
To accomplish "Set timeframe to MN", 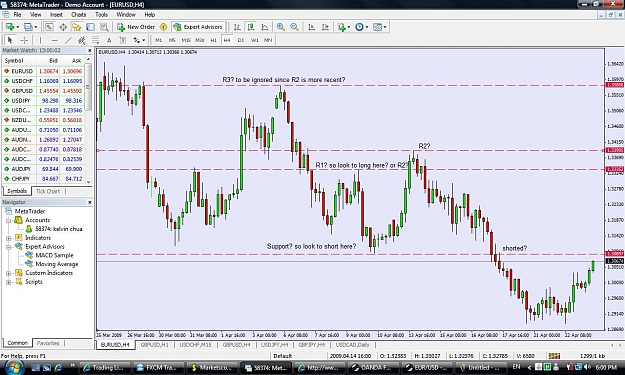I will coord(268,40).
